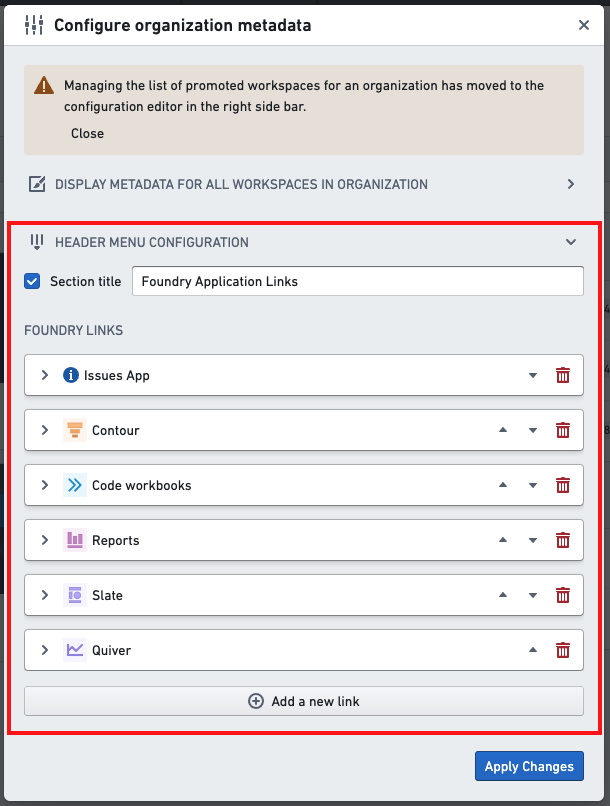Click Add a new link button

click(x=304, y=701)
